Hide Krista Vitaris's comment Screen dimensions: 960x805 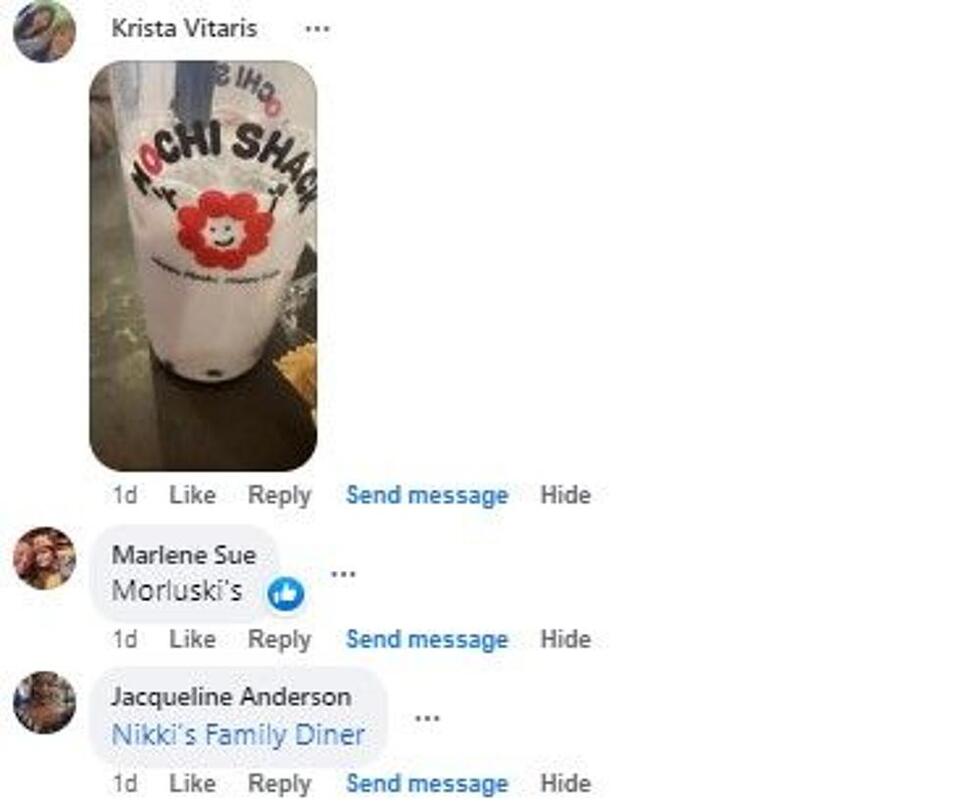pos(565,495)
